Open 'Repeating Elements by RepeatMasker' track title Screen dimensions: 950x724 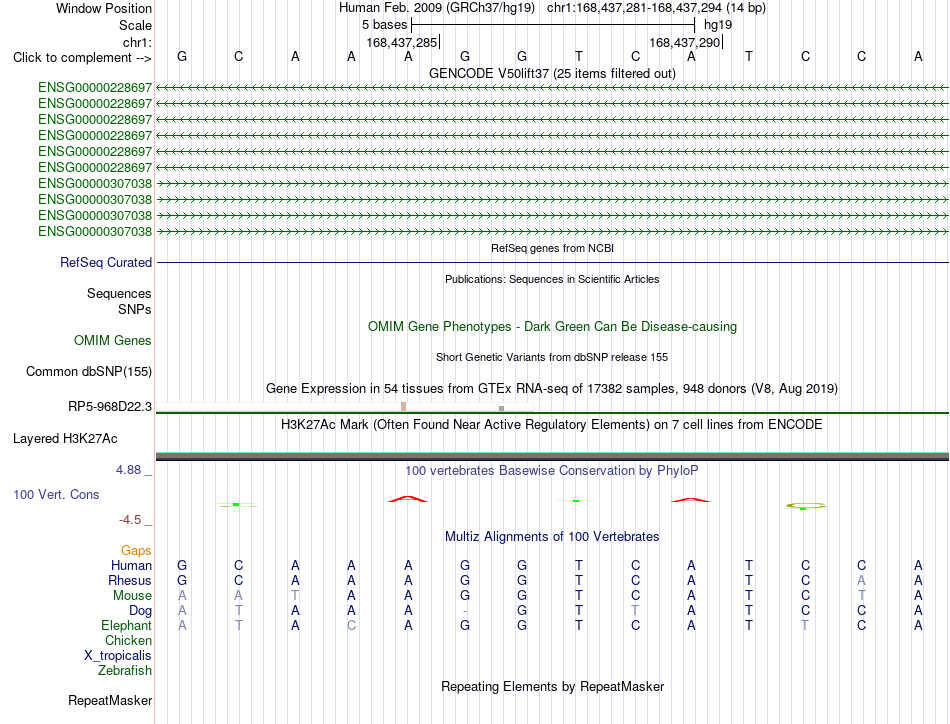(x=552, y=686)
